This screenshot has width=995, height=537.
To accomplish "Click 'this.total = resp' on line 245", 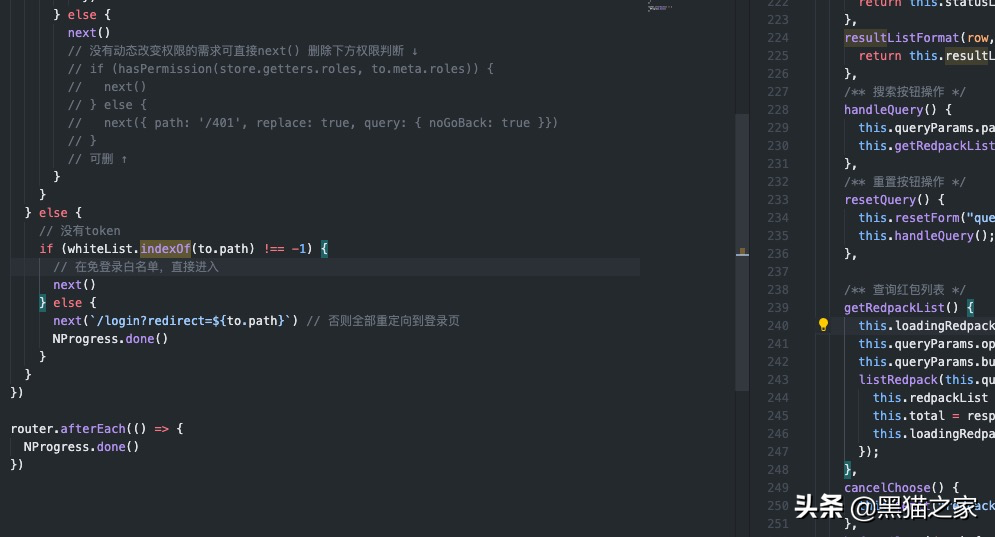I will 933,416.
